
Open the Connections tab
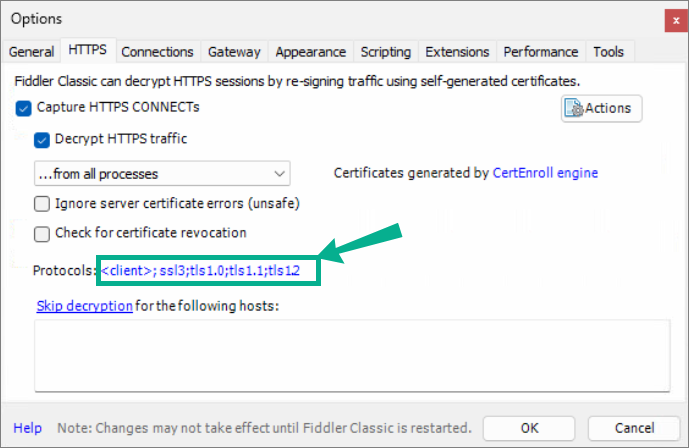point(157,52)
